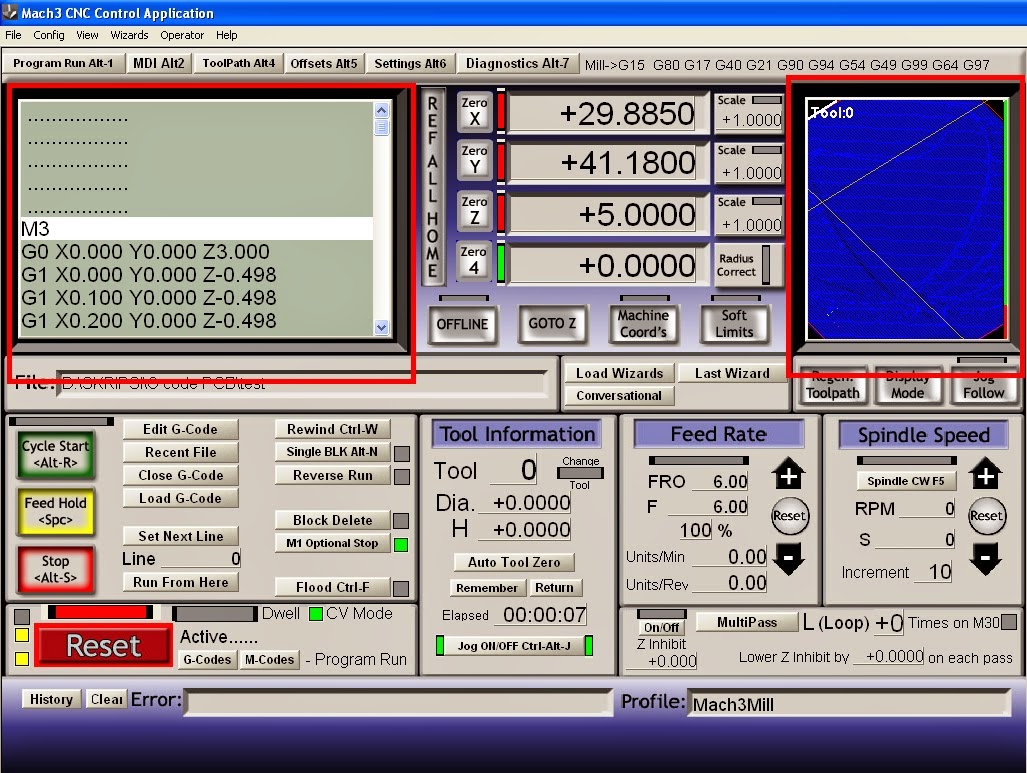
Task: Click the toolpath preview display
Action: pyautogui.click(x=906, y=219)
